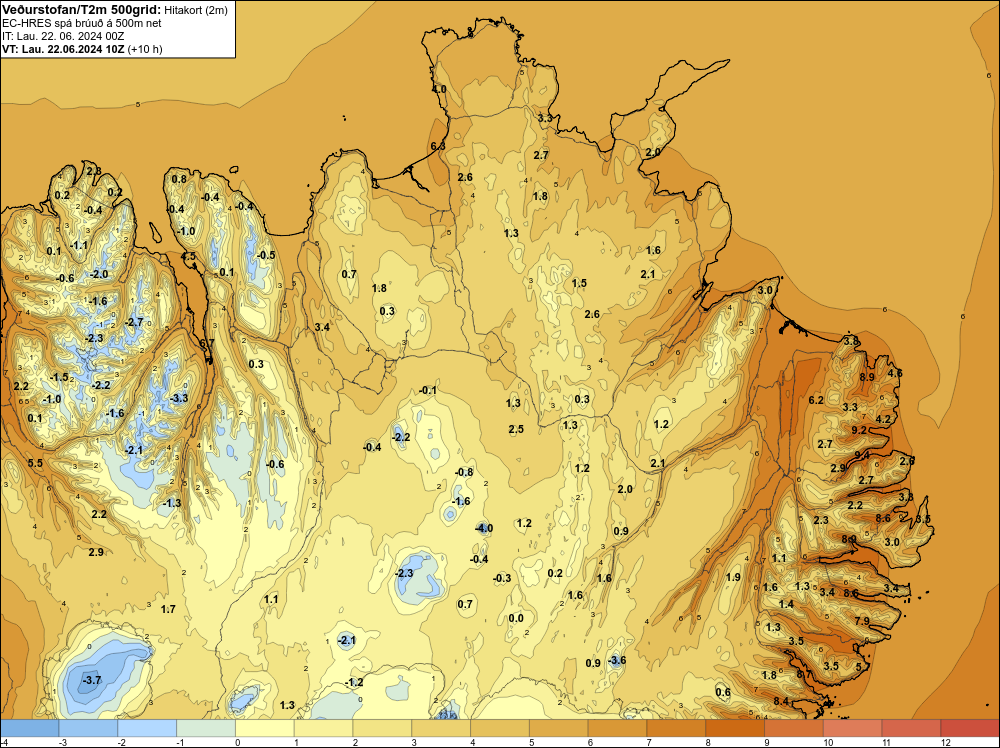Click the temperature value '-3.6'
1000x748 pixels.
click(617, 660)
